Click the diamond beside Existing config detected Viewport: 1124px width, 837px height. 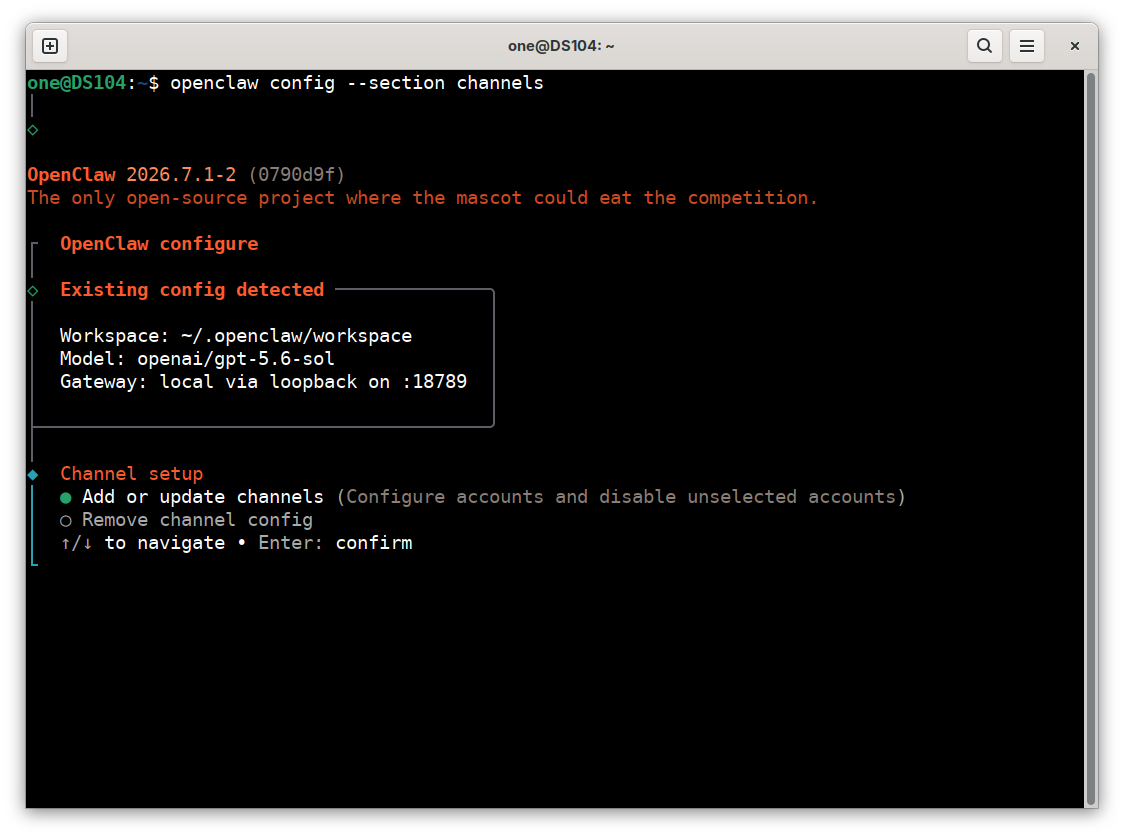point(33,291)
